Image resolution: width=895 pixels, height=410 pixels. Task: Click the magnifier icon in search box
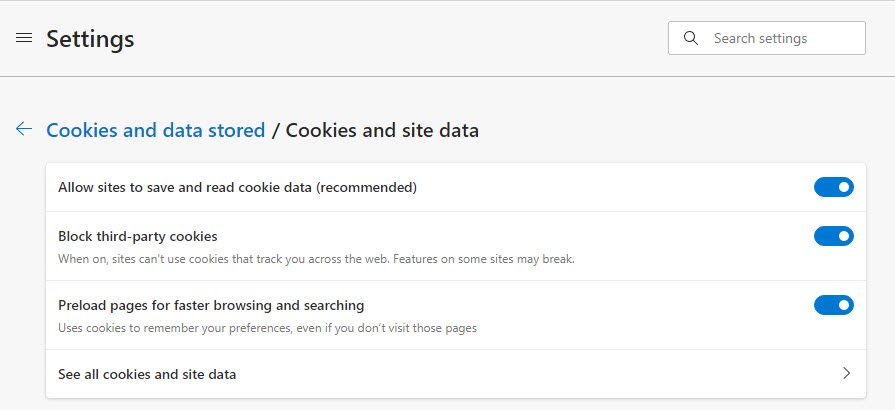(x=690, y=38)
